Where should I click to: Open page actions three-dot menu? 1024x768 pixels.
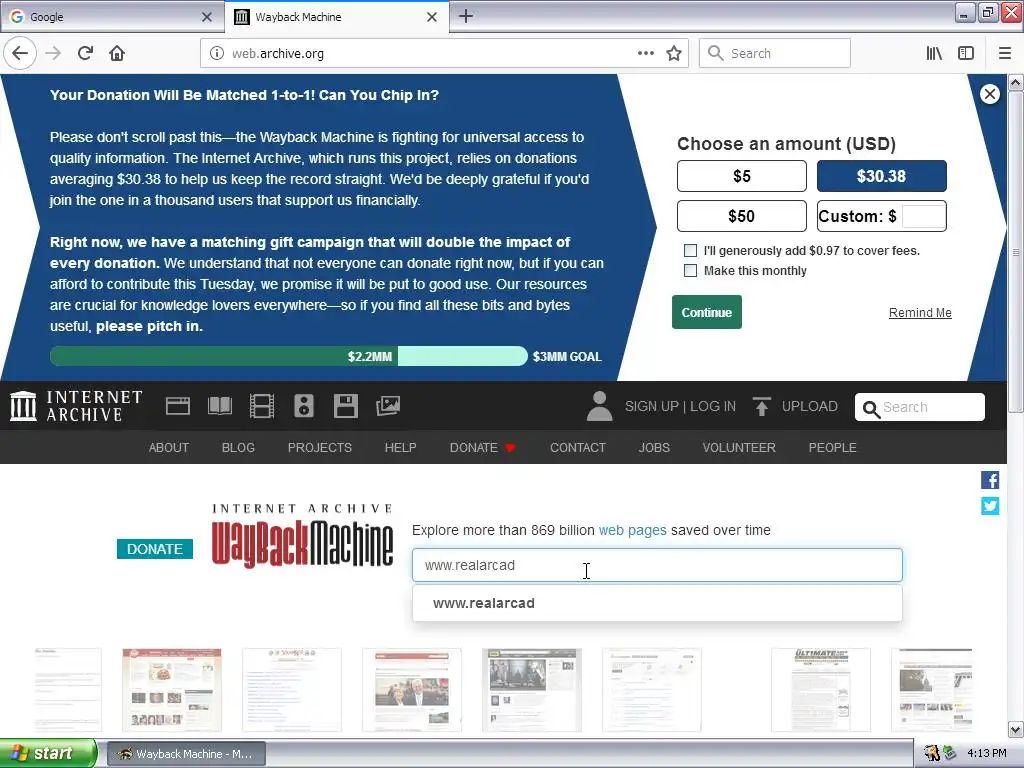(645, 53)
